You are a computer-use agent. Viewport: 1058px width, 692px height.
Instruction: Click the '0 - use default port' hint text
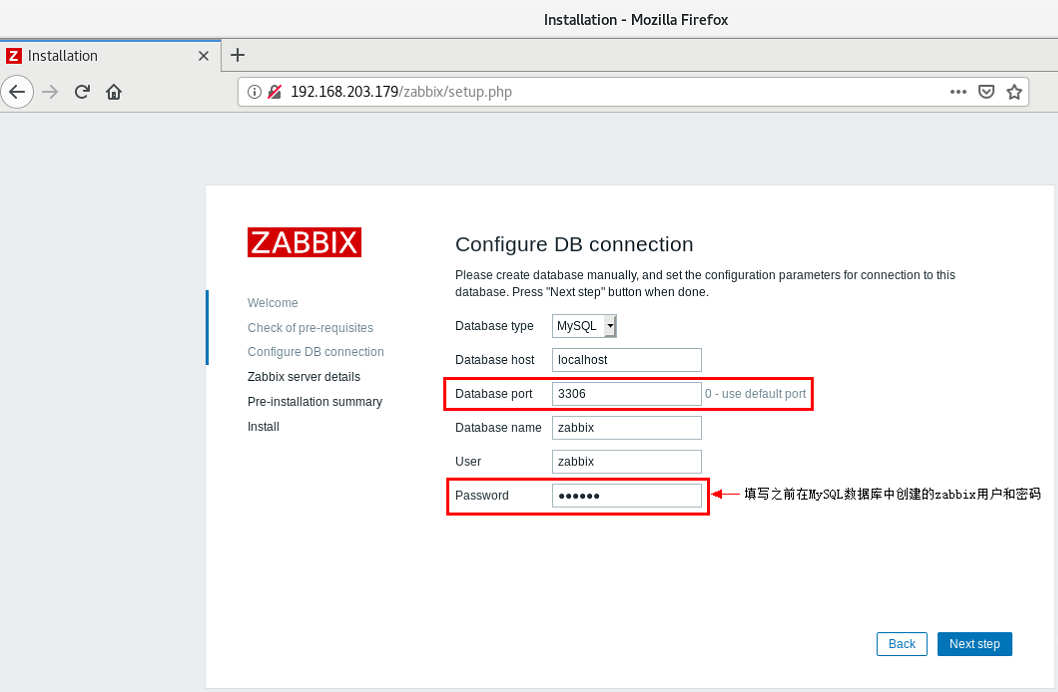tap(756, 394)
